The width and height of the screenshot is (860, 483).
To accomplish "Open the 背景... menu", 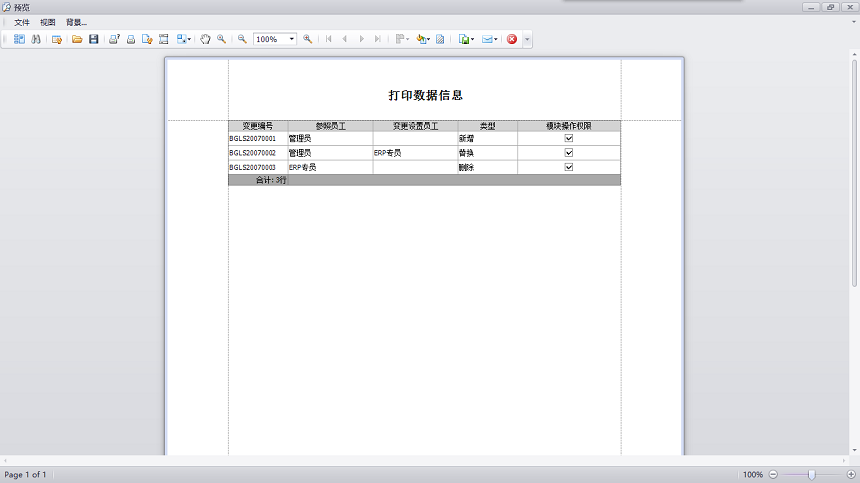I will (76, 22).
